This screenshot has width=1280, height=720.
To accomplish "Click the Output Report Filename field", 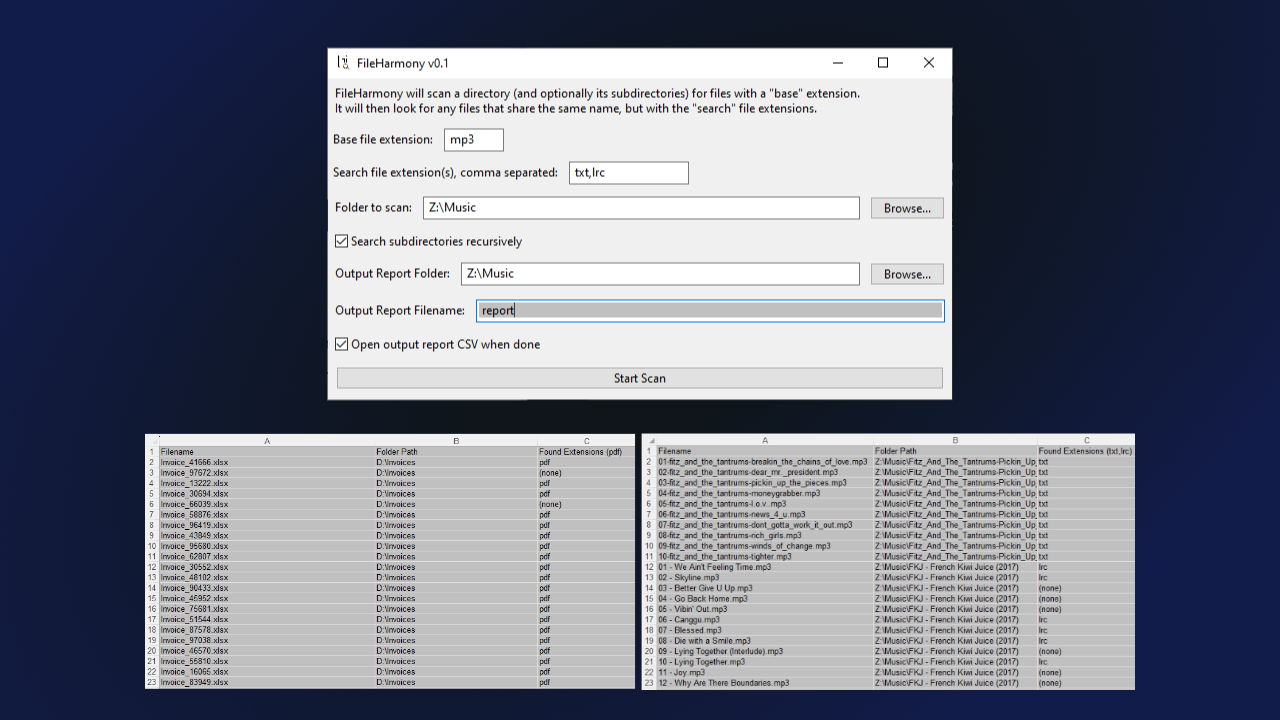I will [x=709, y=310].
